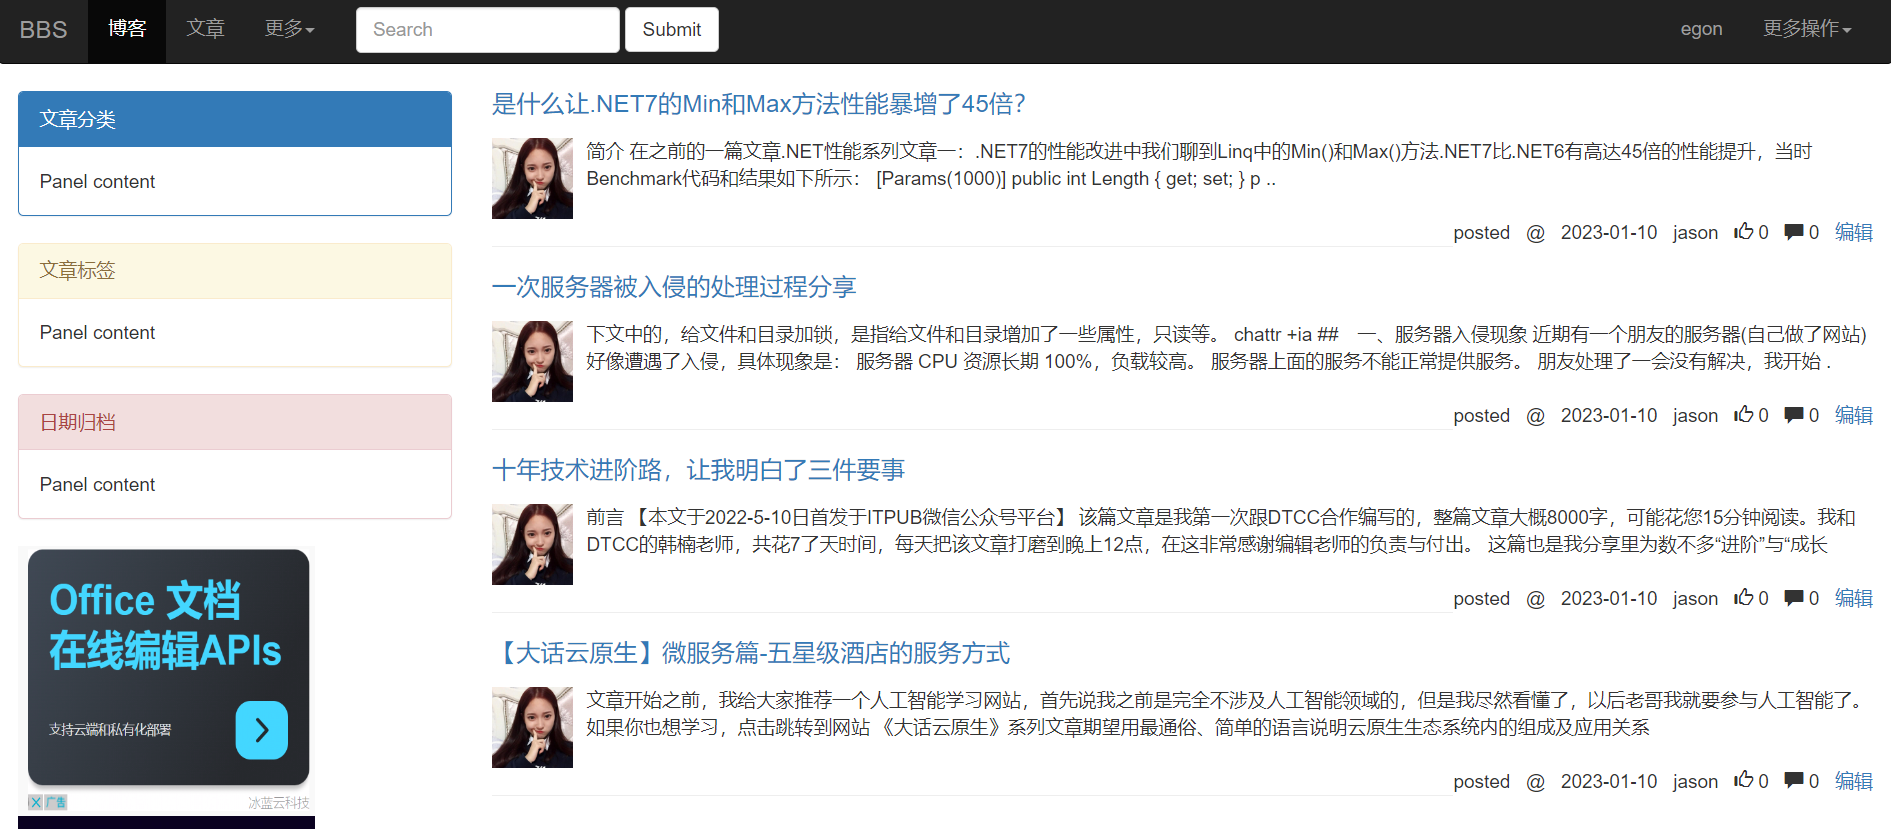Click comment icon on 服务器被入侵 article
The width and height of the screenshot is (1891, 829).
click(1794, 415)
